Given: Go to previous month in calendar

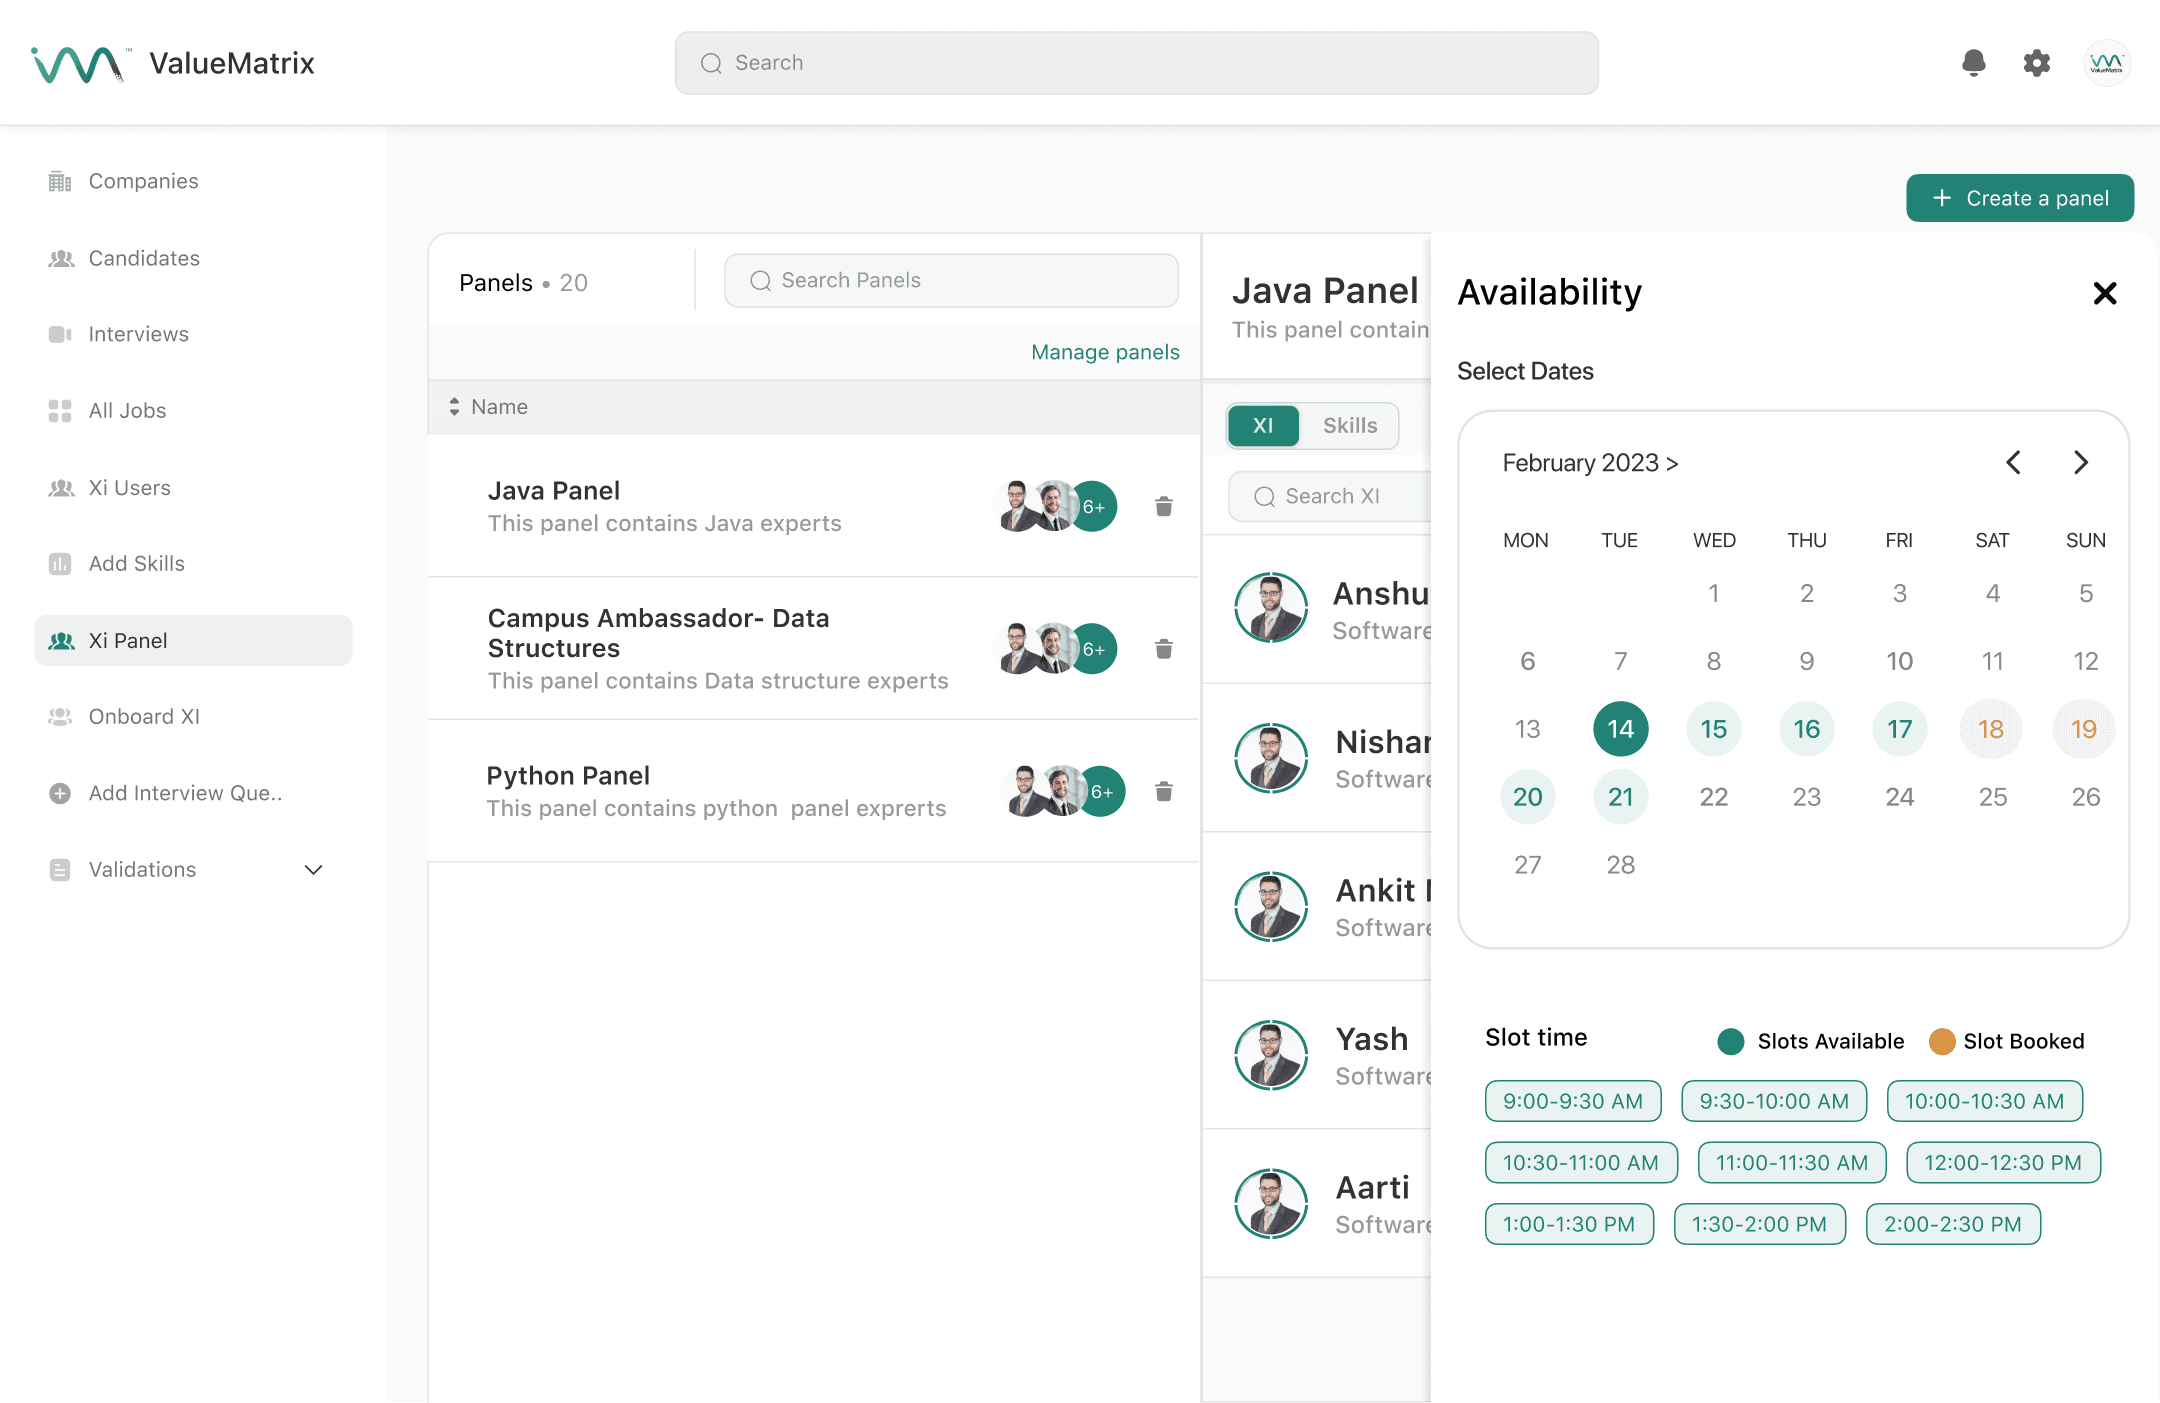Looking at the screenshot, I should [2013, 462].
